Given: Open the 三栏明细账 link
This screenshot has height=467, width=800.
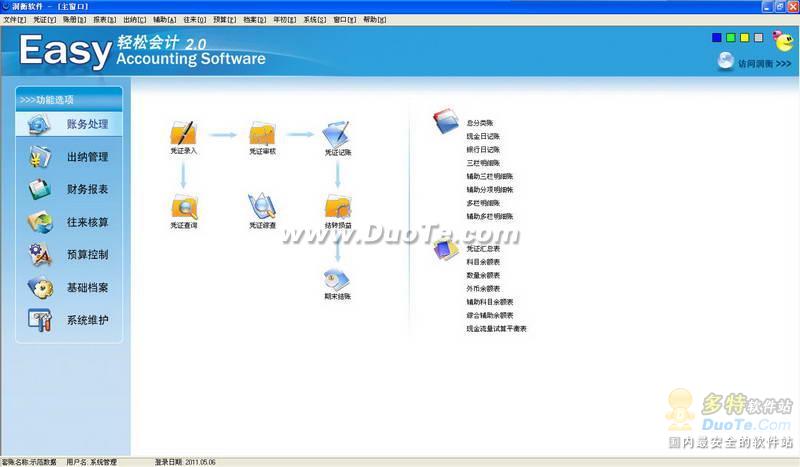Looking at the screenshot, I should tap(483, 163).
